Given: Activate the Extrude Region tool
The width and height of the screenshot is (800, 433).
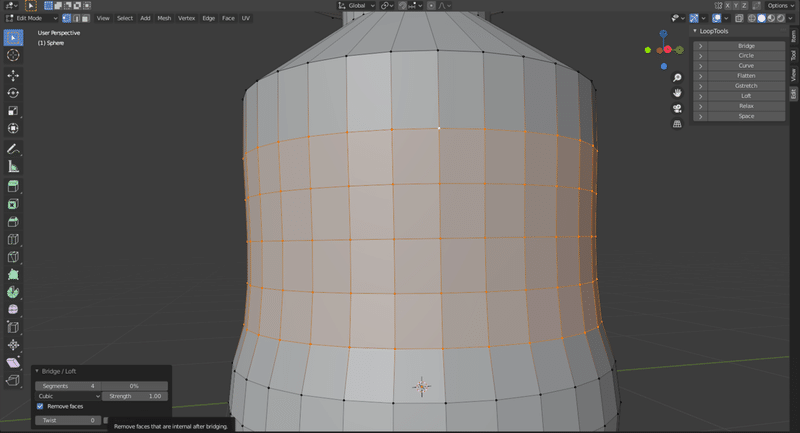Looking at the screenshot, I should tap(13, 186).
